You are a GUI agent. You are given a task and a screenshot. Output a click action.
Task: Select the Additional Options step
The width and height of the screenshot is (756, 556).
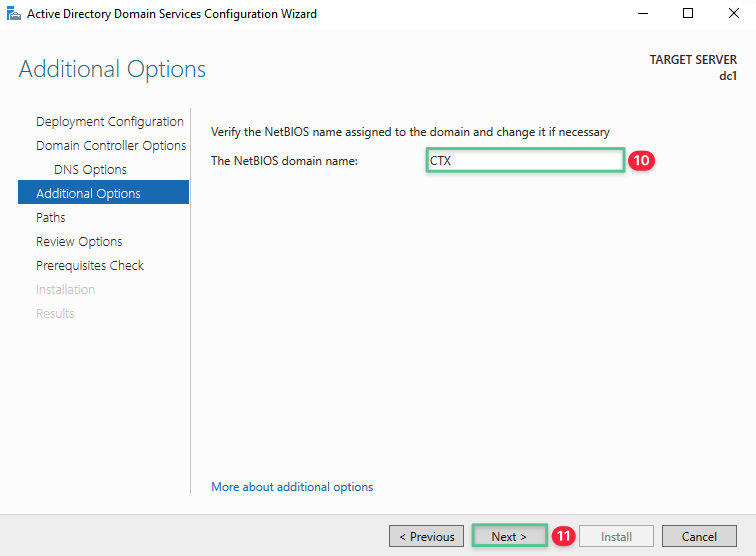88,194
